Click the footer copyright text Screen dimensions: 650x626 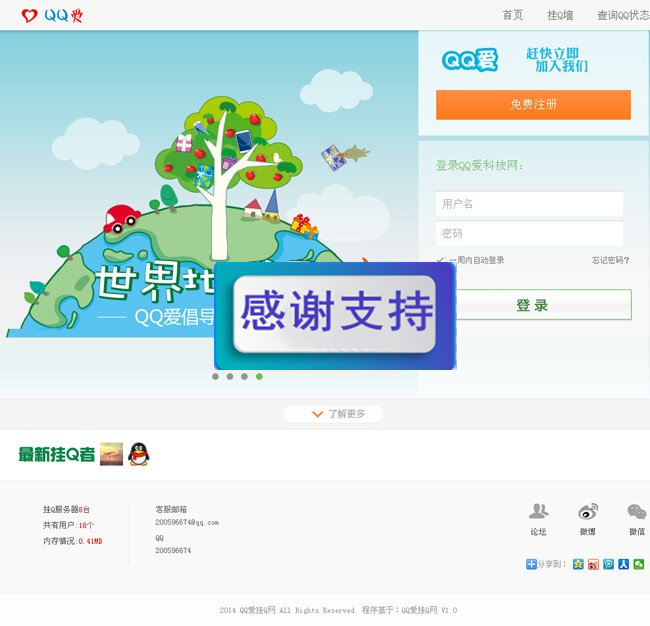click(x=338, y=610)
